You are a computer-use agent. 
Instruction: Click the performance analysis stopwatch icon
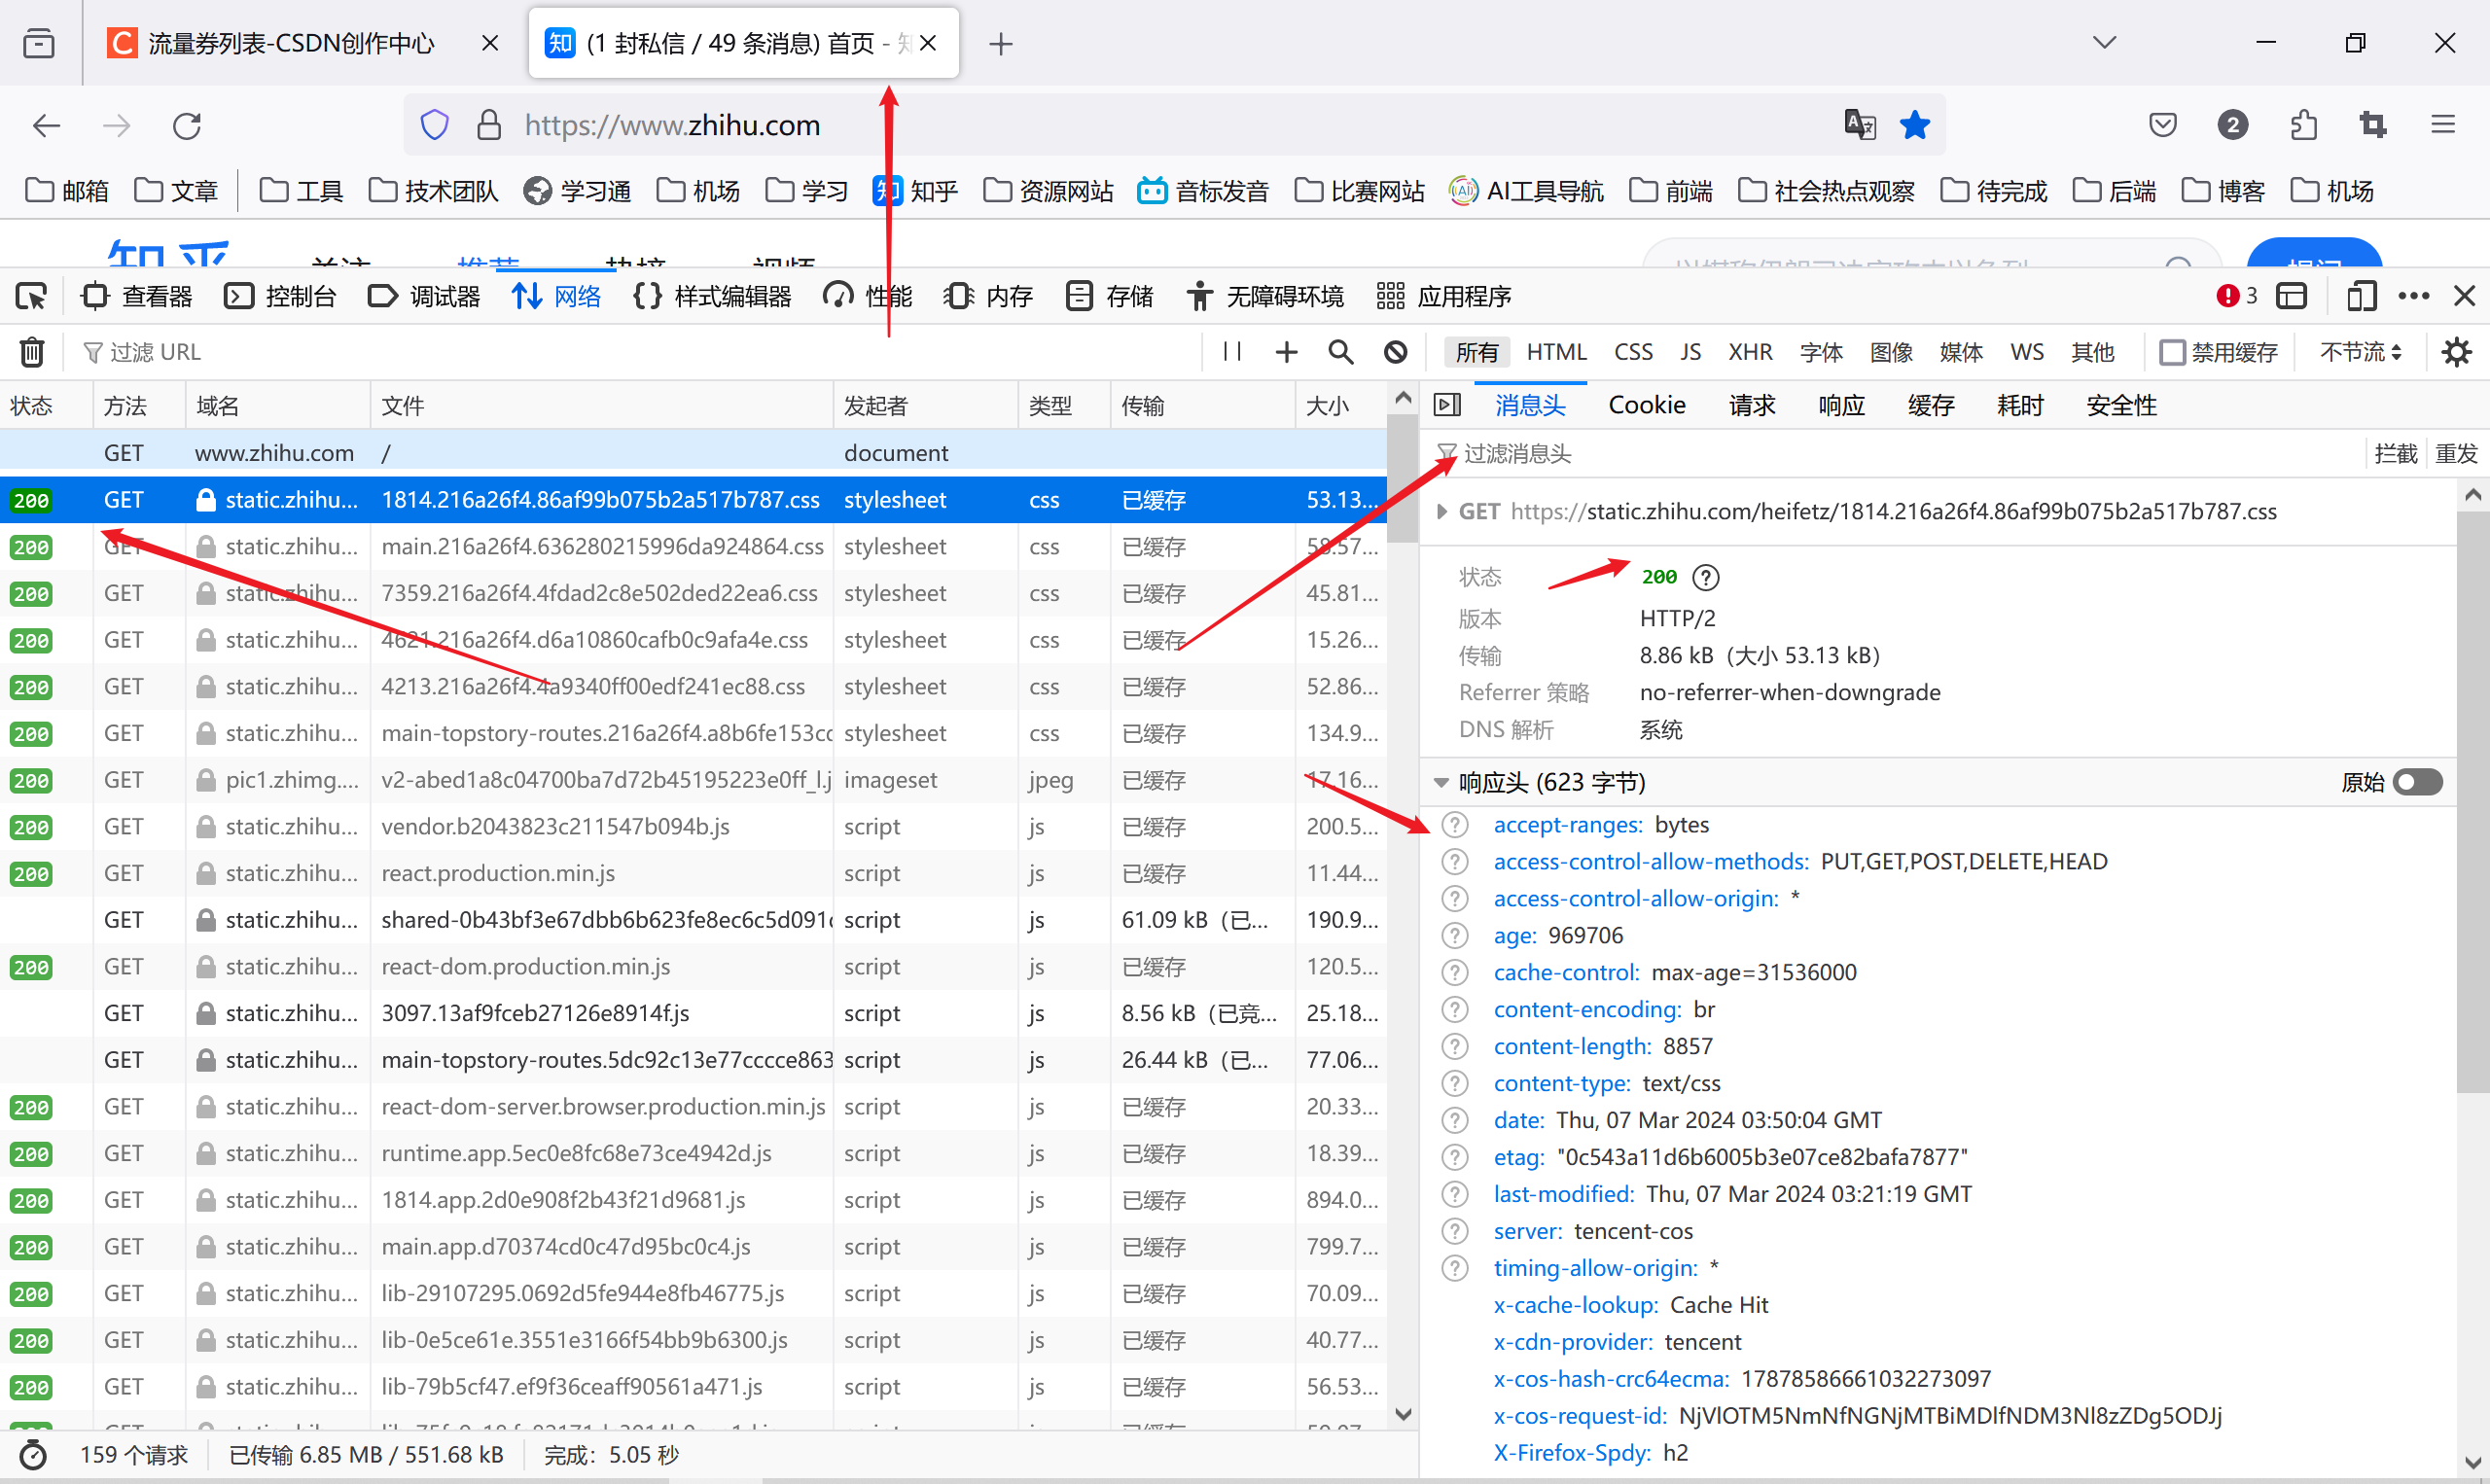pyautogui.click(x=33, y=1455)
